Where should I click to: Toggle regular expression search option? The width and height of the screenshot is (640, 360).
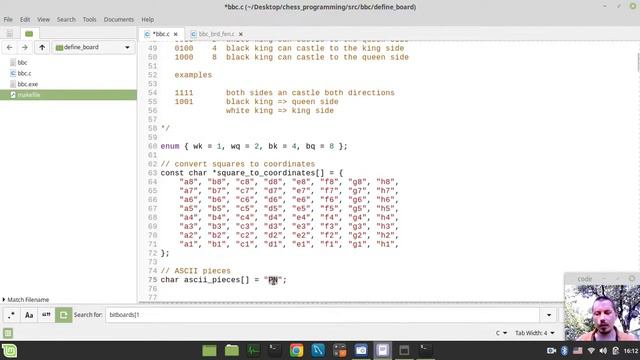[x=11, y=315]
